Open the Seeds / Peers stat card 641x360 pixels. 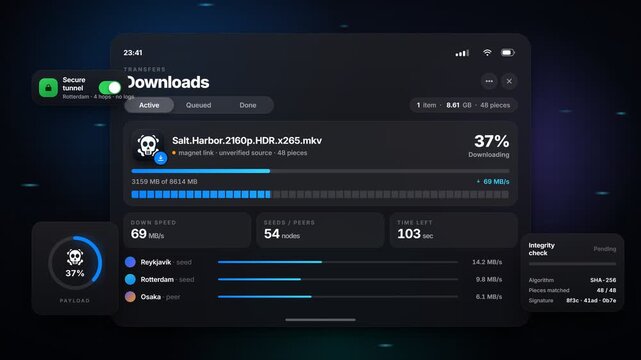tap(320, 230)
